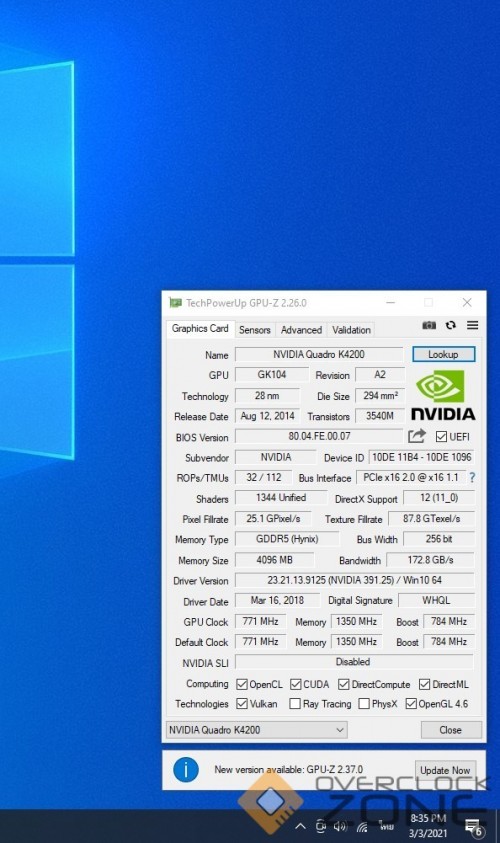Click the GPU-Z title bar app icon
The height and width of the screenshot is (843, 500).
(175, 303)
